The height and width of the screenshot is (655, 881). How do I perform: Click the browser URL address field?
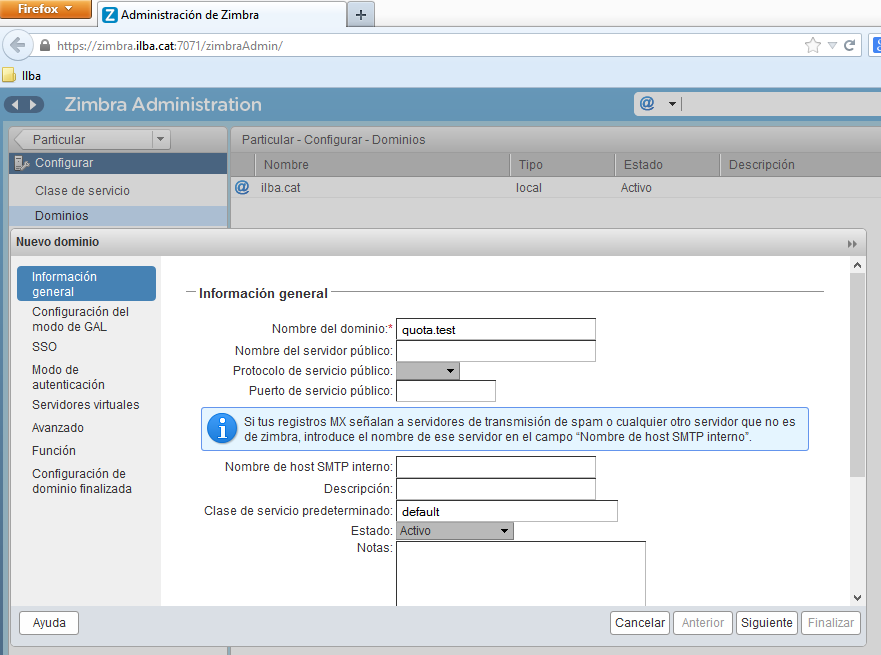427,46
